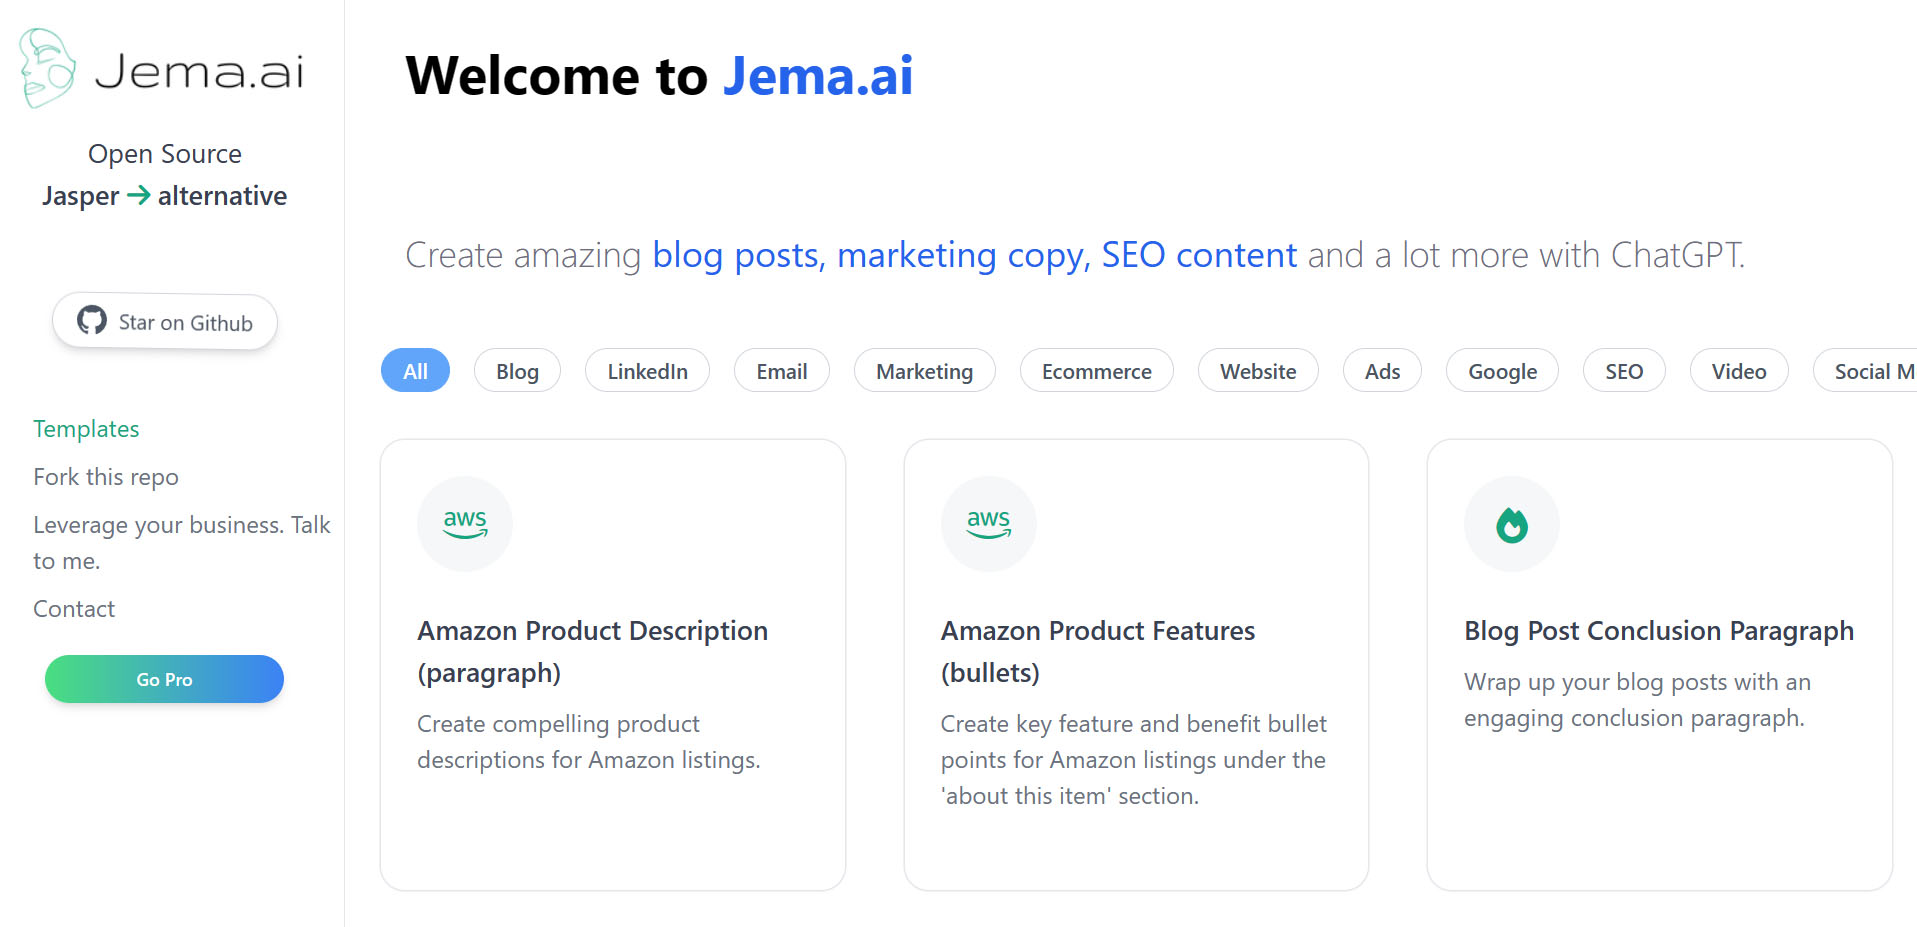
Task: Filter by Ecommerce templates
Action: click(x=1096, y=371)
